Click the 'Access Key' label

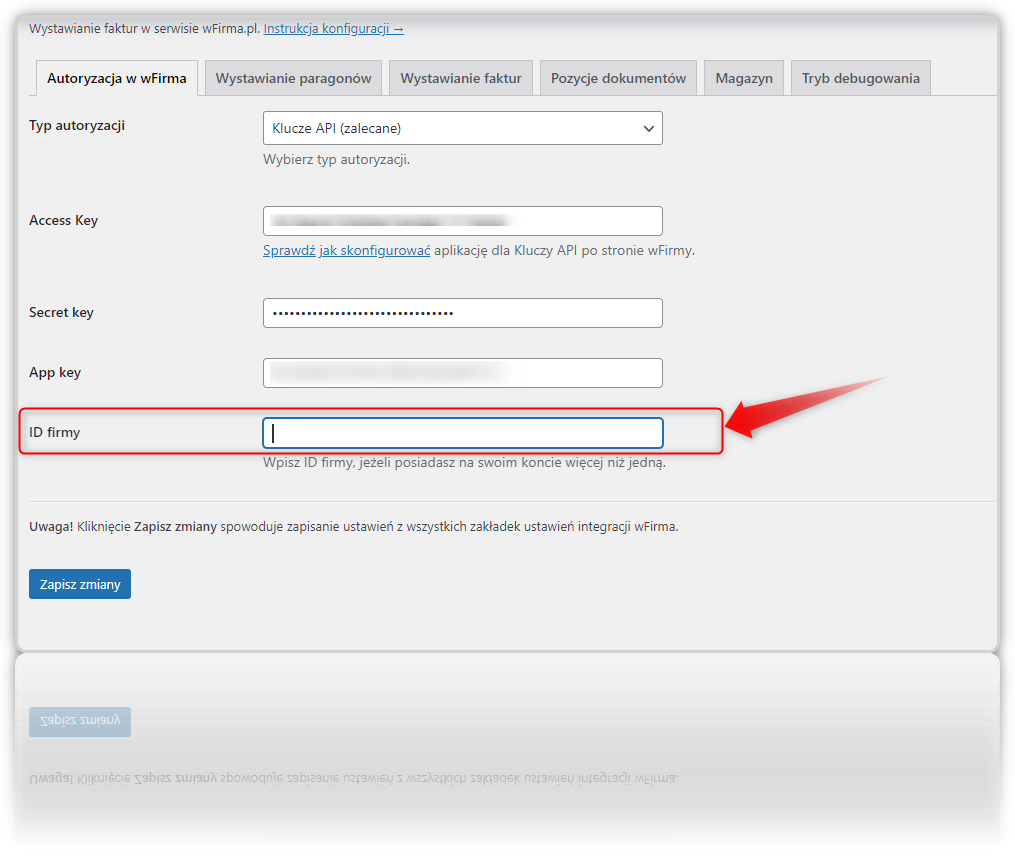click(63, 221)
